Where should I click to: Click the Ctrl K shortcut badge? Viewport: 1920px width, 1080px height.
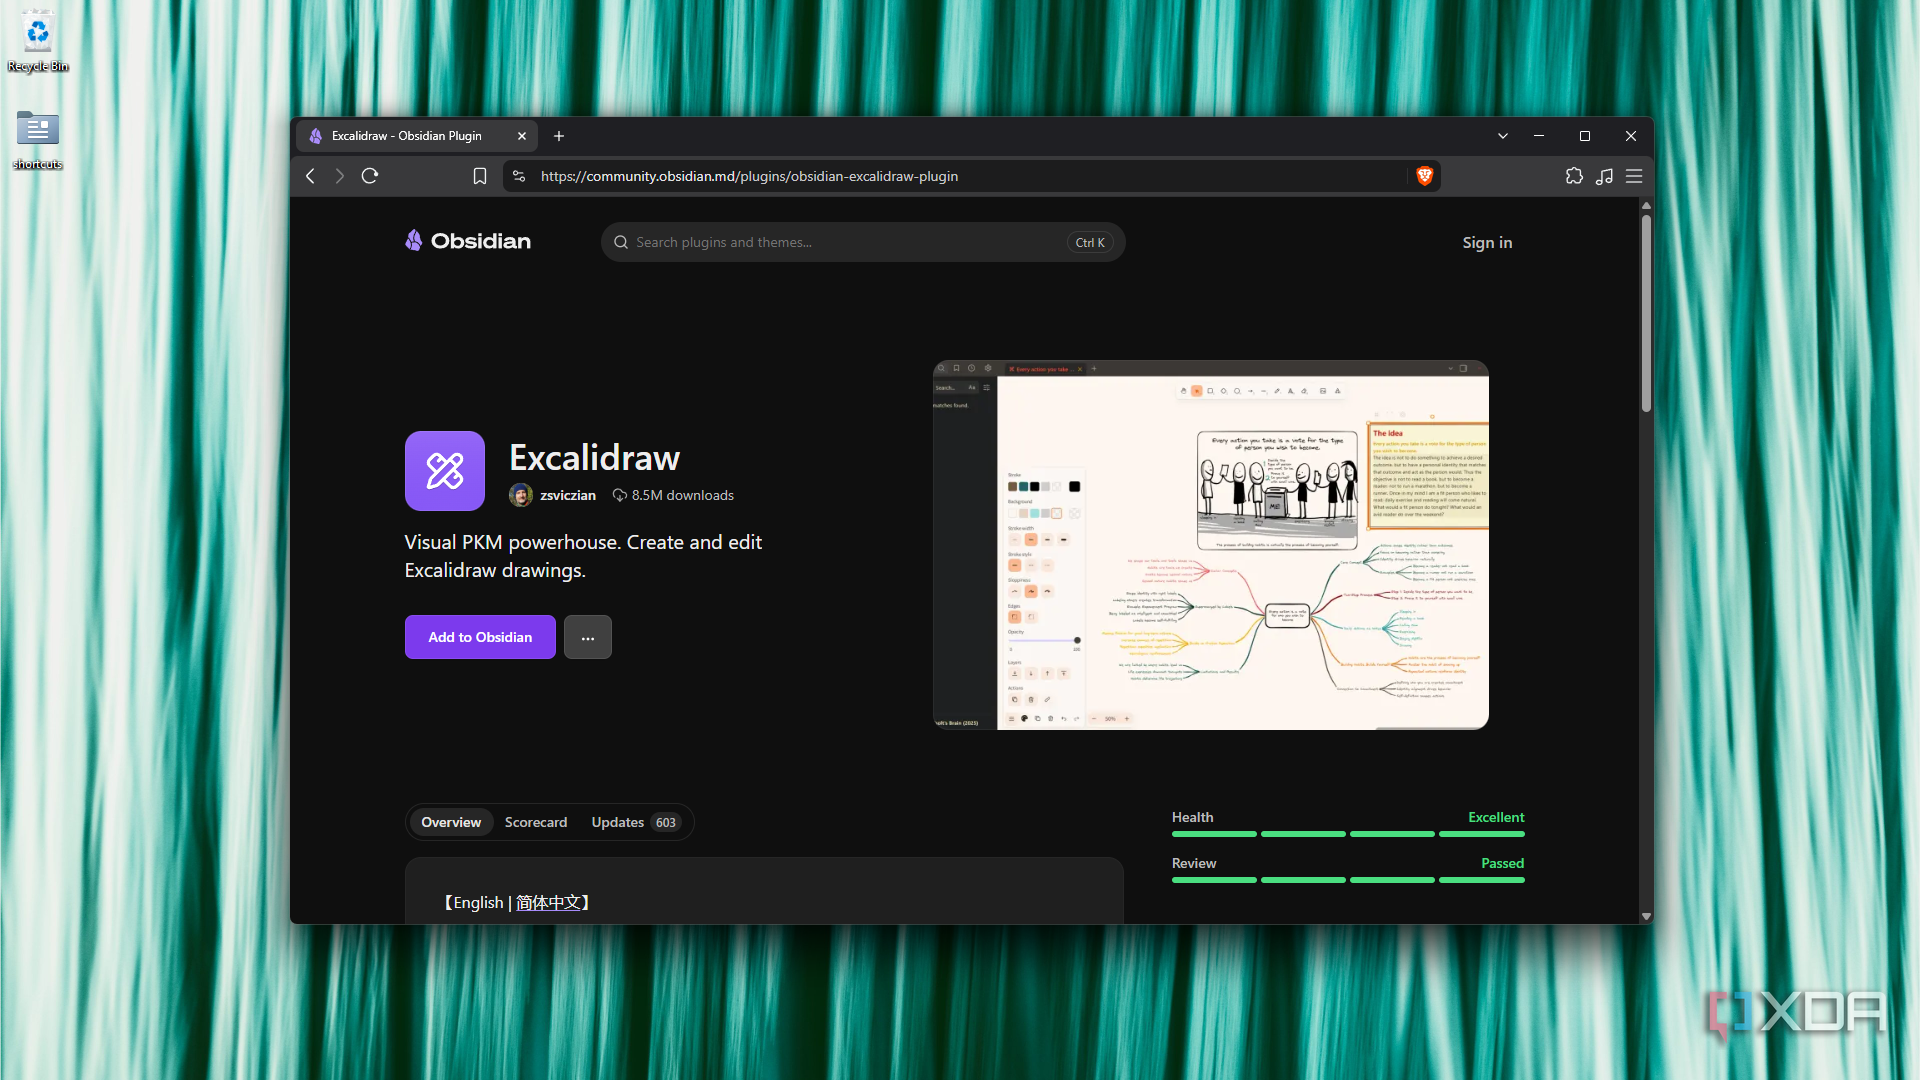(x=1090, y=242)
